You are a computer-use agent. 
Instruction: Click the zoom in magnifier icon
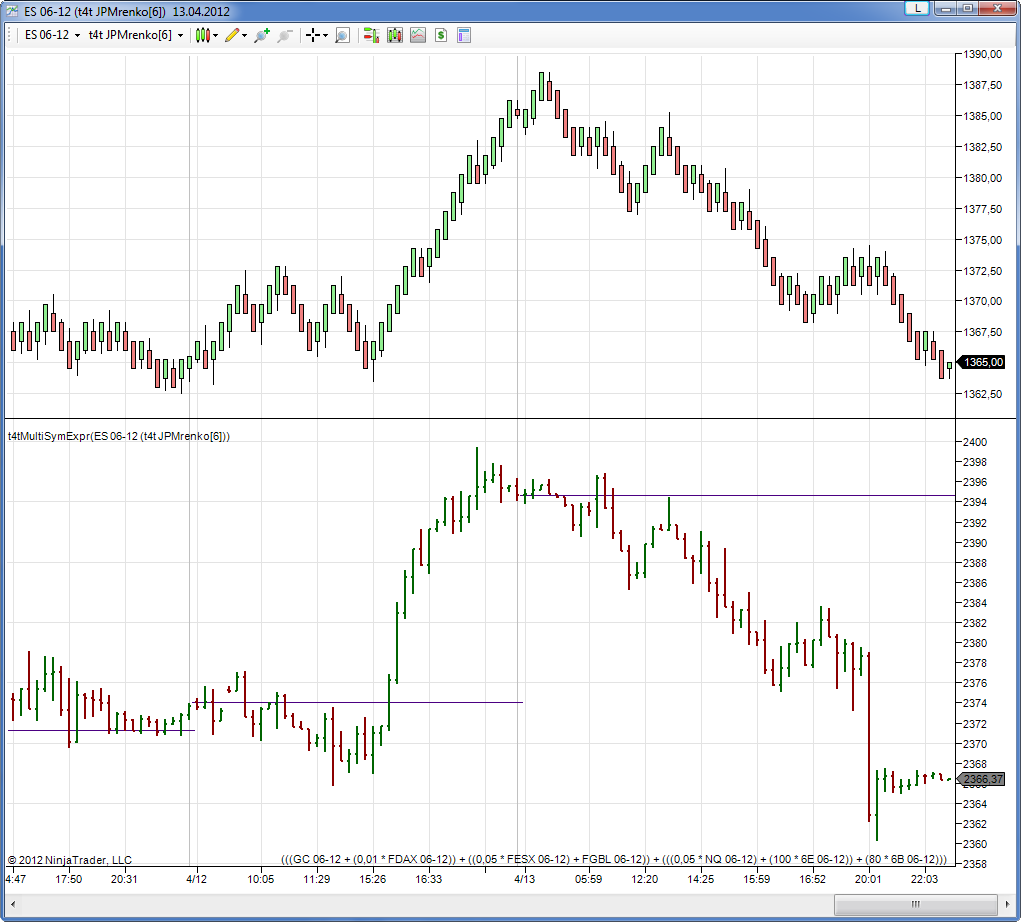click(262, 35)
